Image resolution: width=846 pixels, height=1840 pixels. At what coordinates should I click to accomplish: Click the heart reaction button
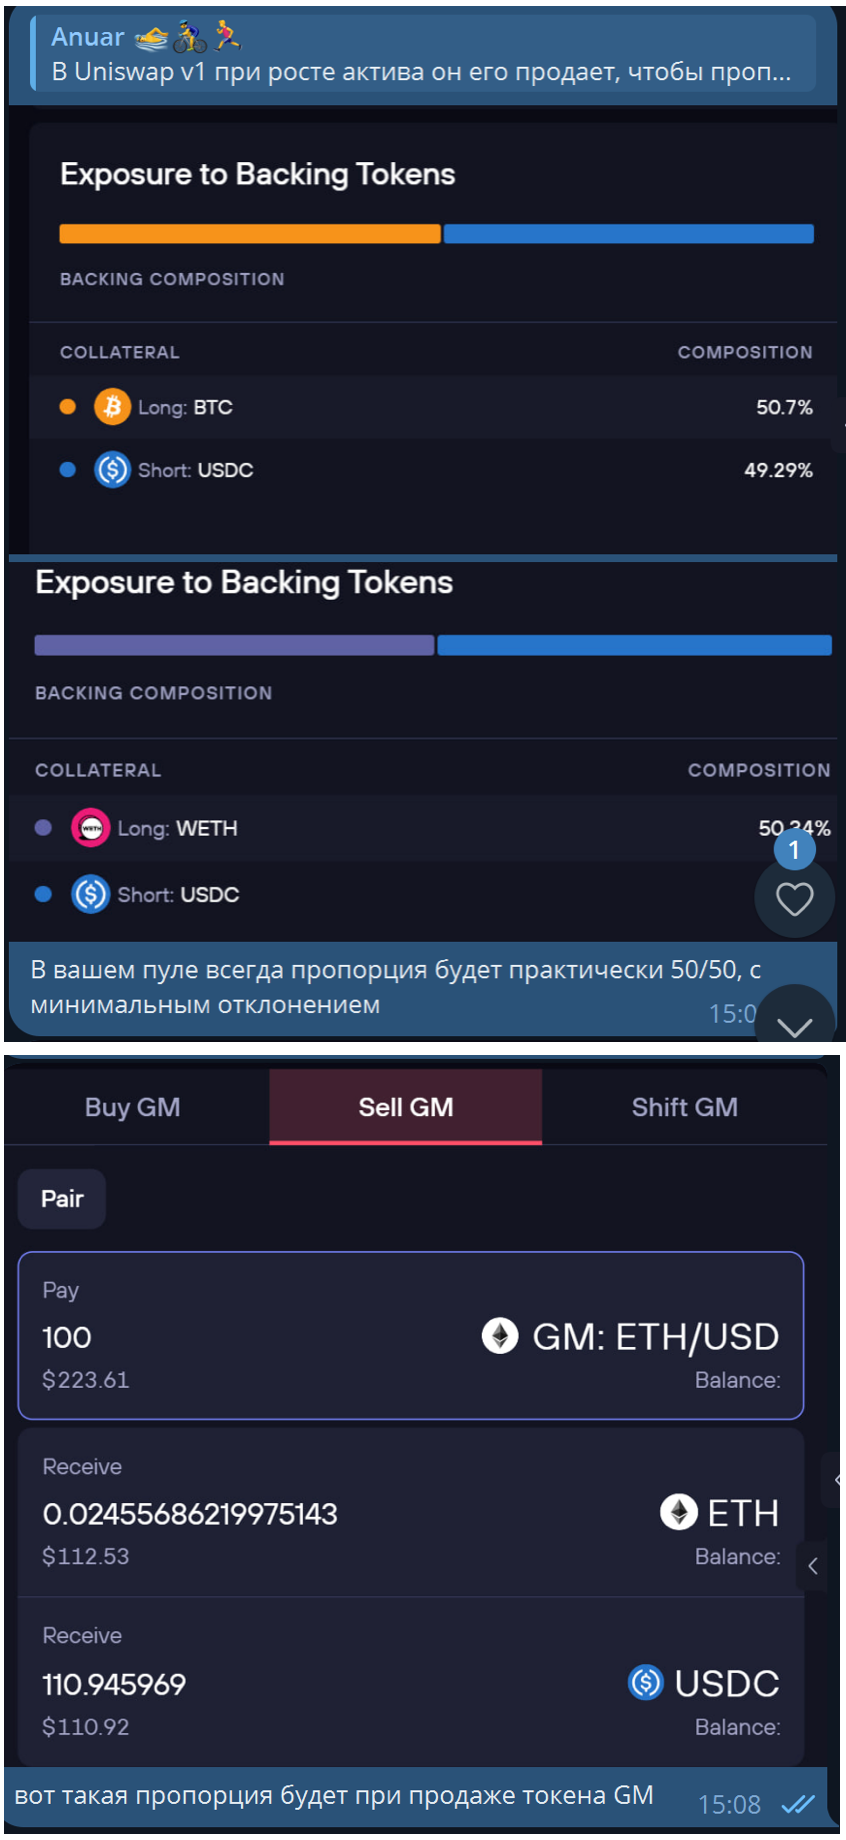(794, 899)
